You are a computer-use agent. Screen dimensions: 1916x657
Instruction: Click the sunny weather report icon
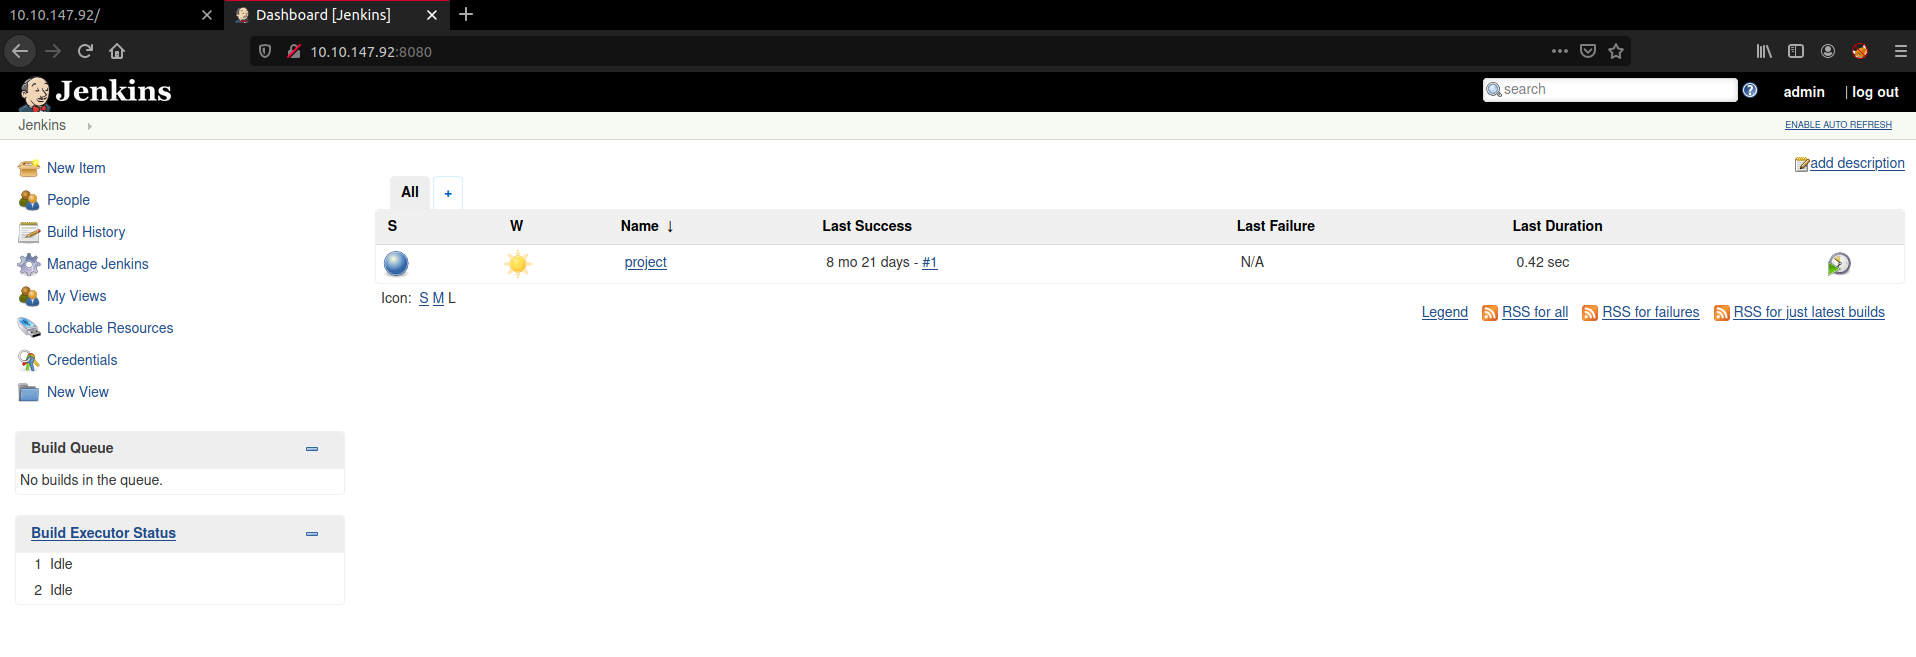pos(517,263)
